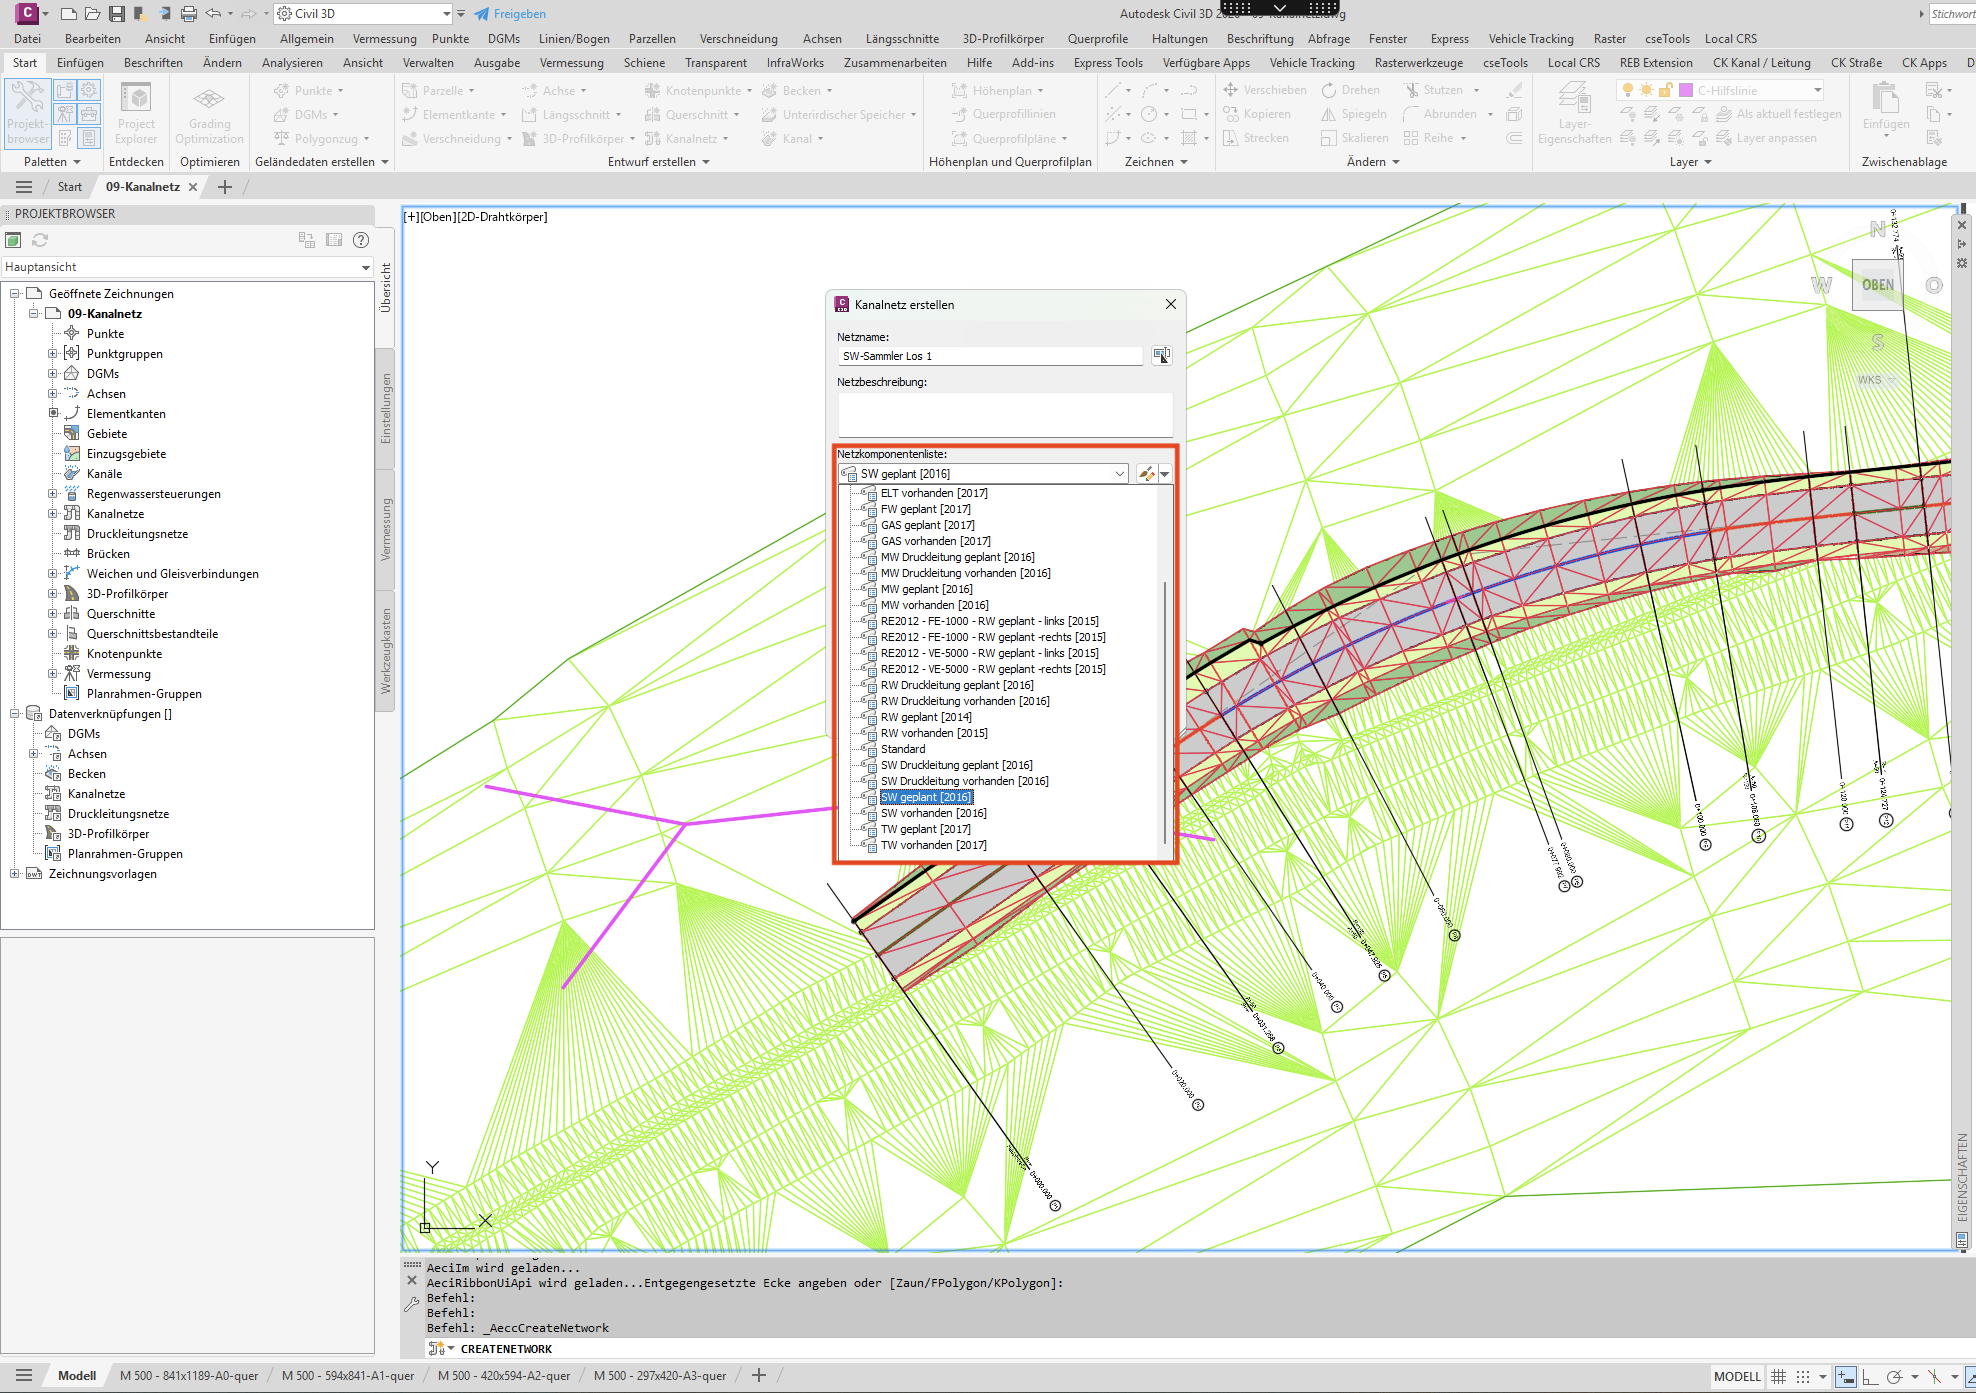Screen dimensions: 1976x1393
Task: Click inside the Netzname input field
Action: tap(990, 356)
